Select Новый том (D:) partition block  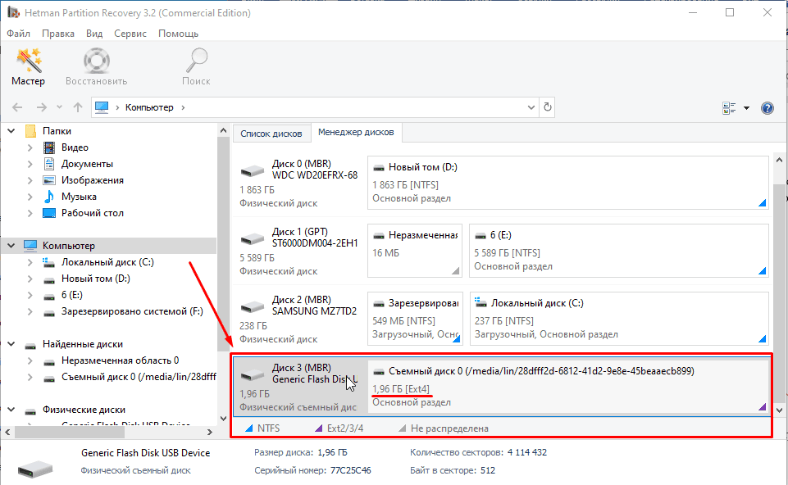point(568,182)
